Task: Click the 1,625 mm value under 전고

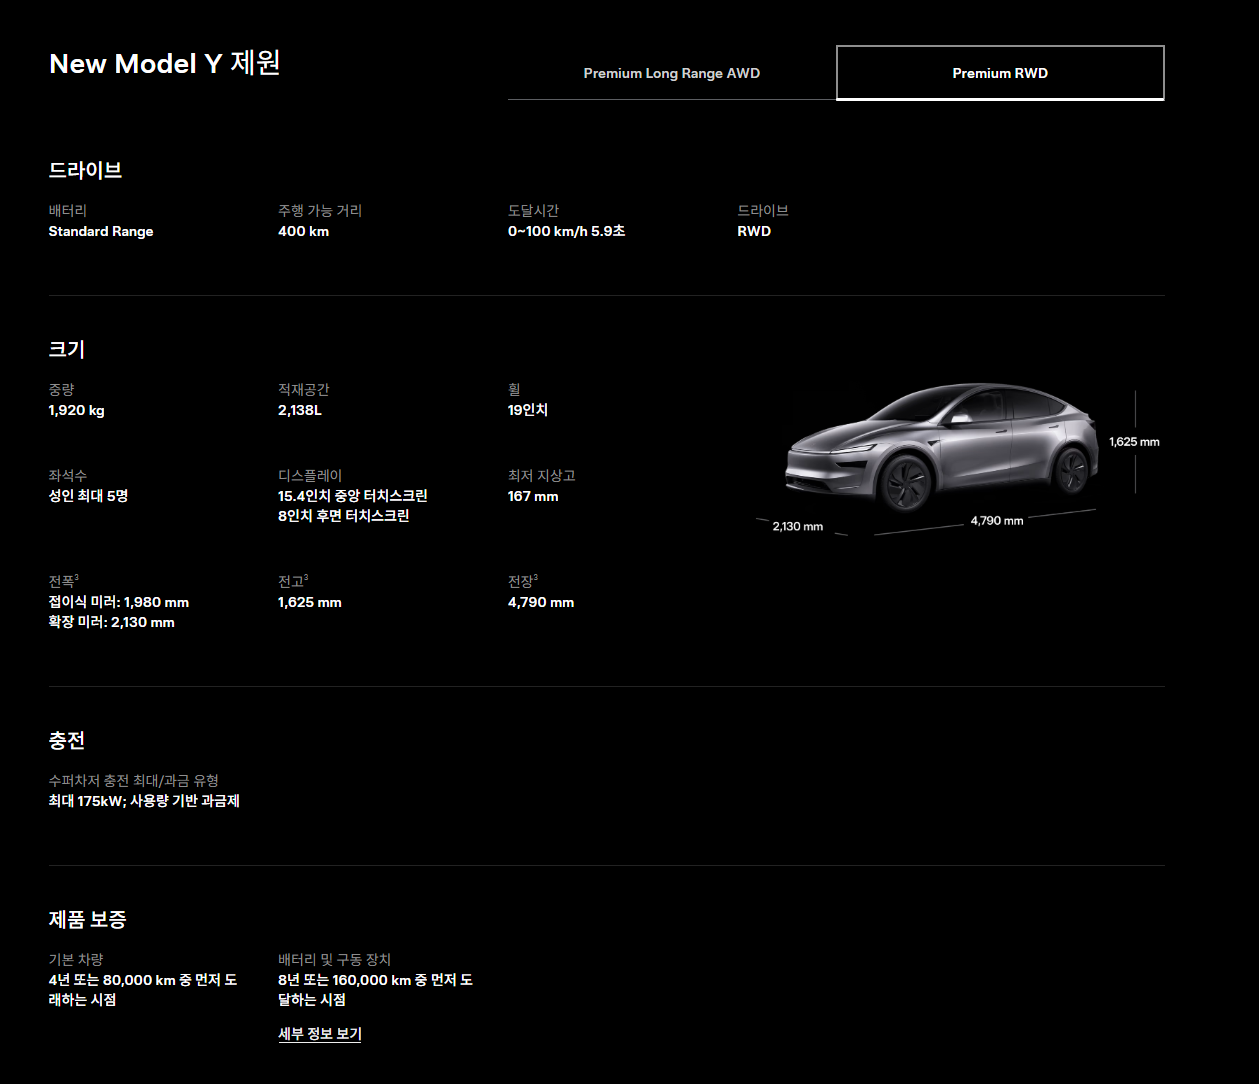Action: (x=310, y=602)
